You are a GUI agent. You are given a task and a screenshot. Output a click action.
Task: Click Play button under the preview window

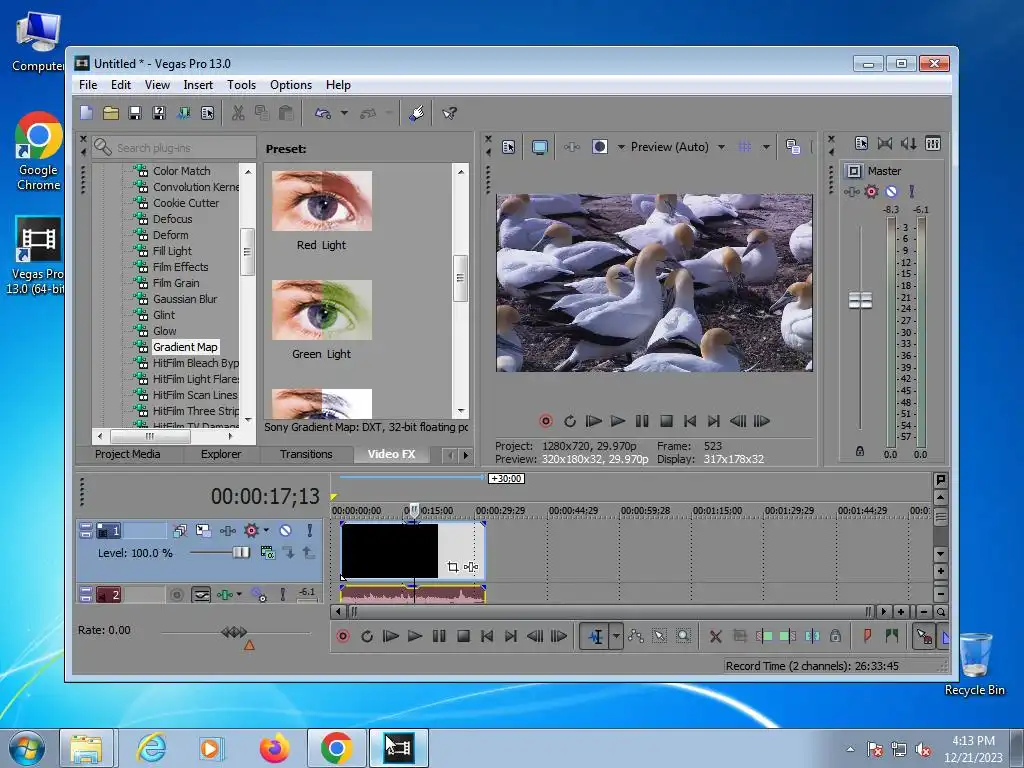(617, 421)
